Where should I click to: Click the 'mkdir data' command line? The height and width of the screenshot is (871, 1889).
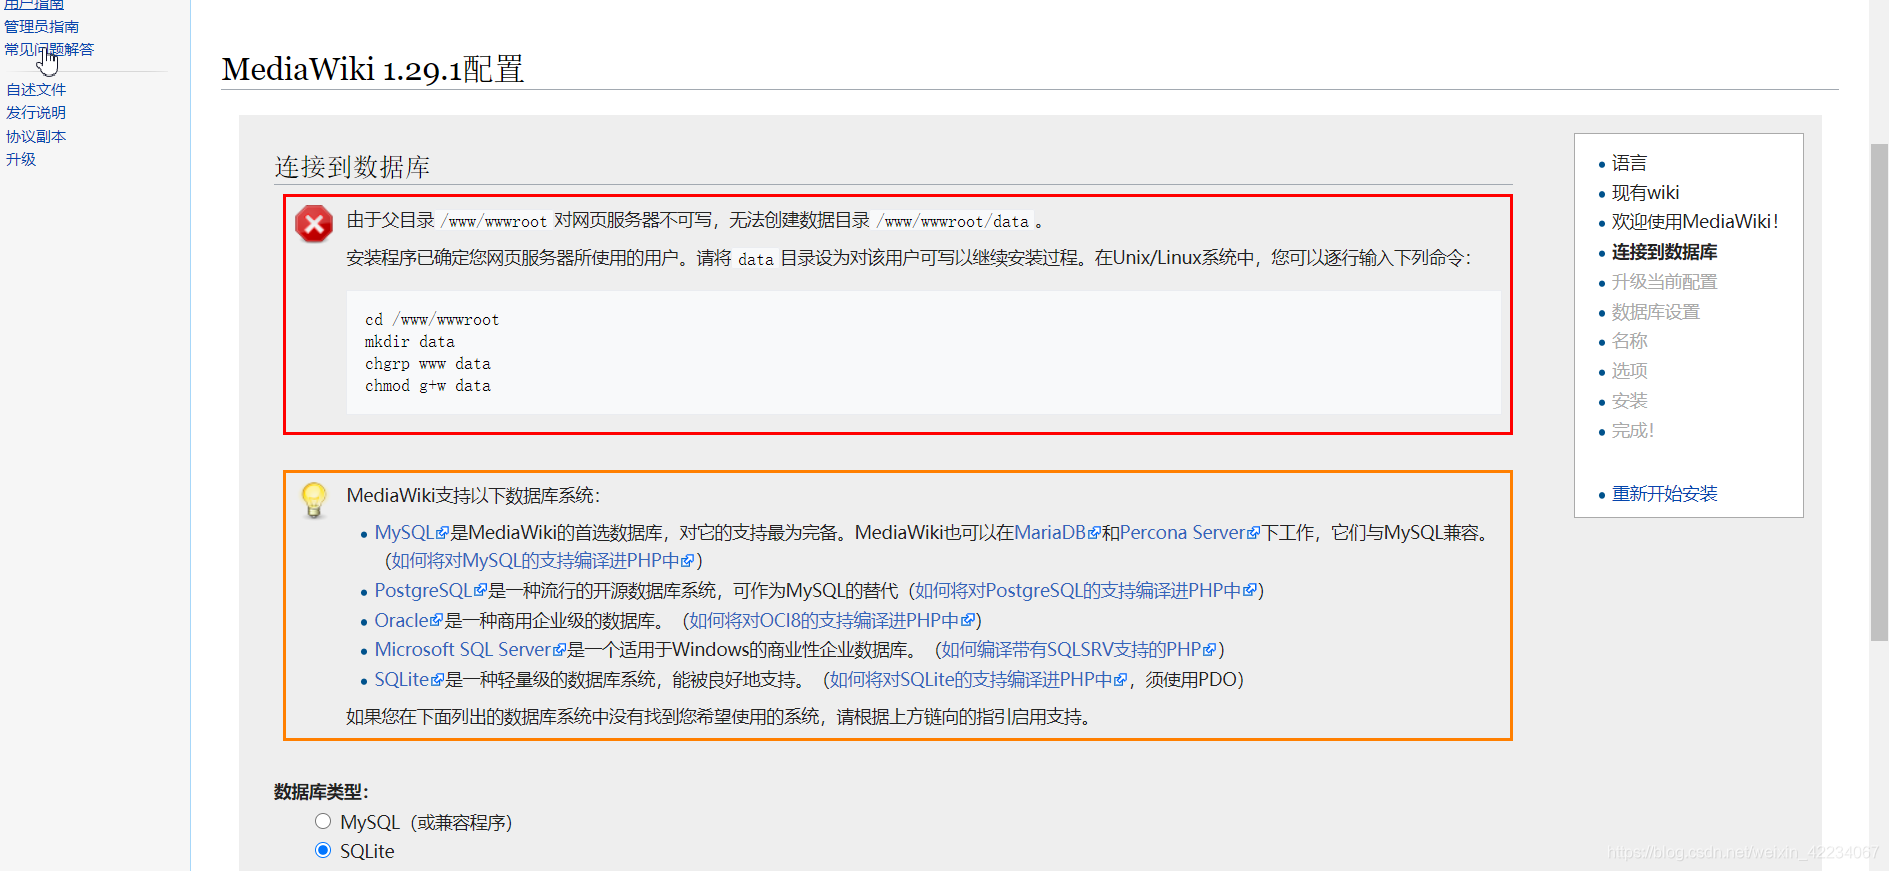pos(410,342)
